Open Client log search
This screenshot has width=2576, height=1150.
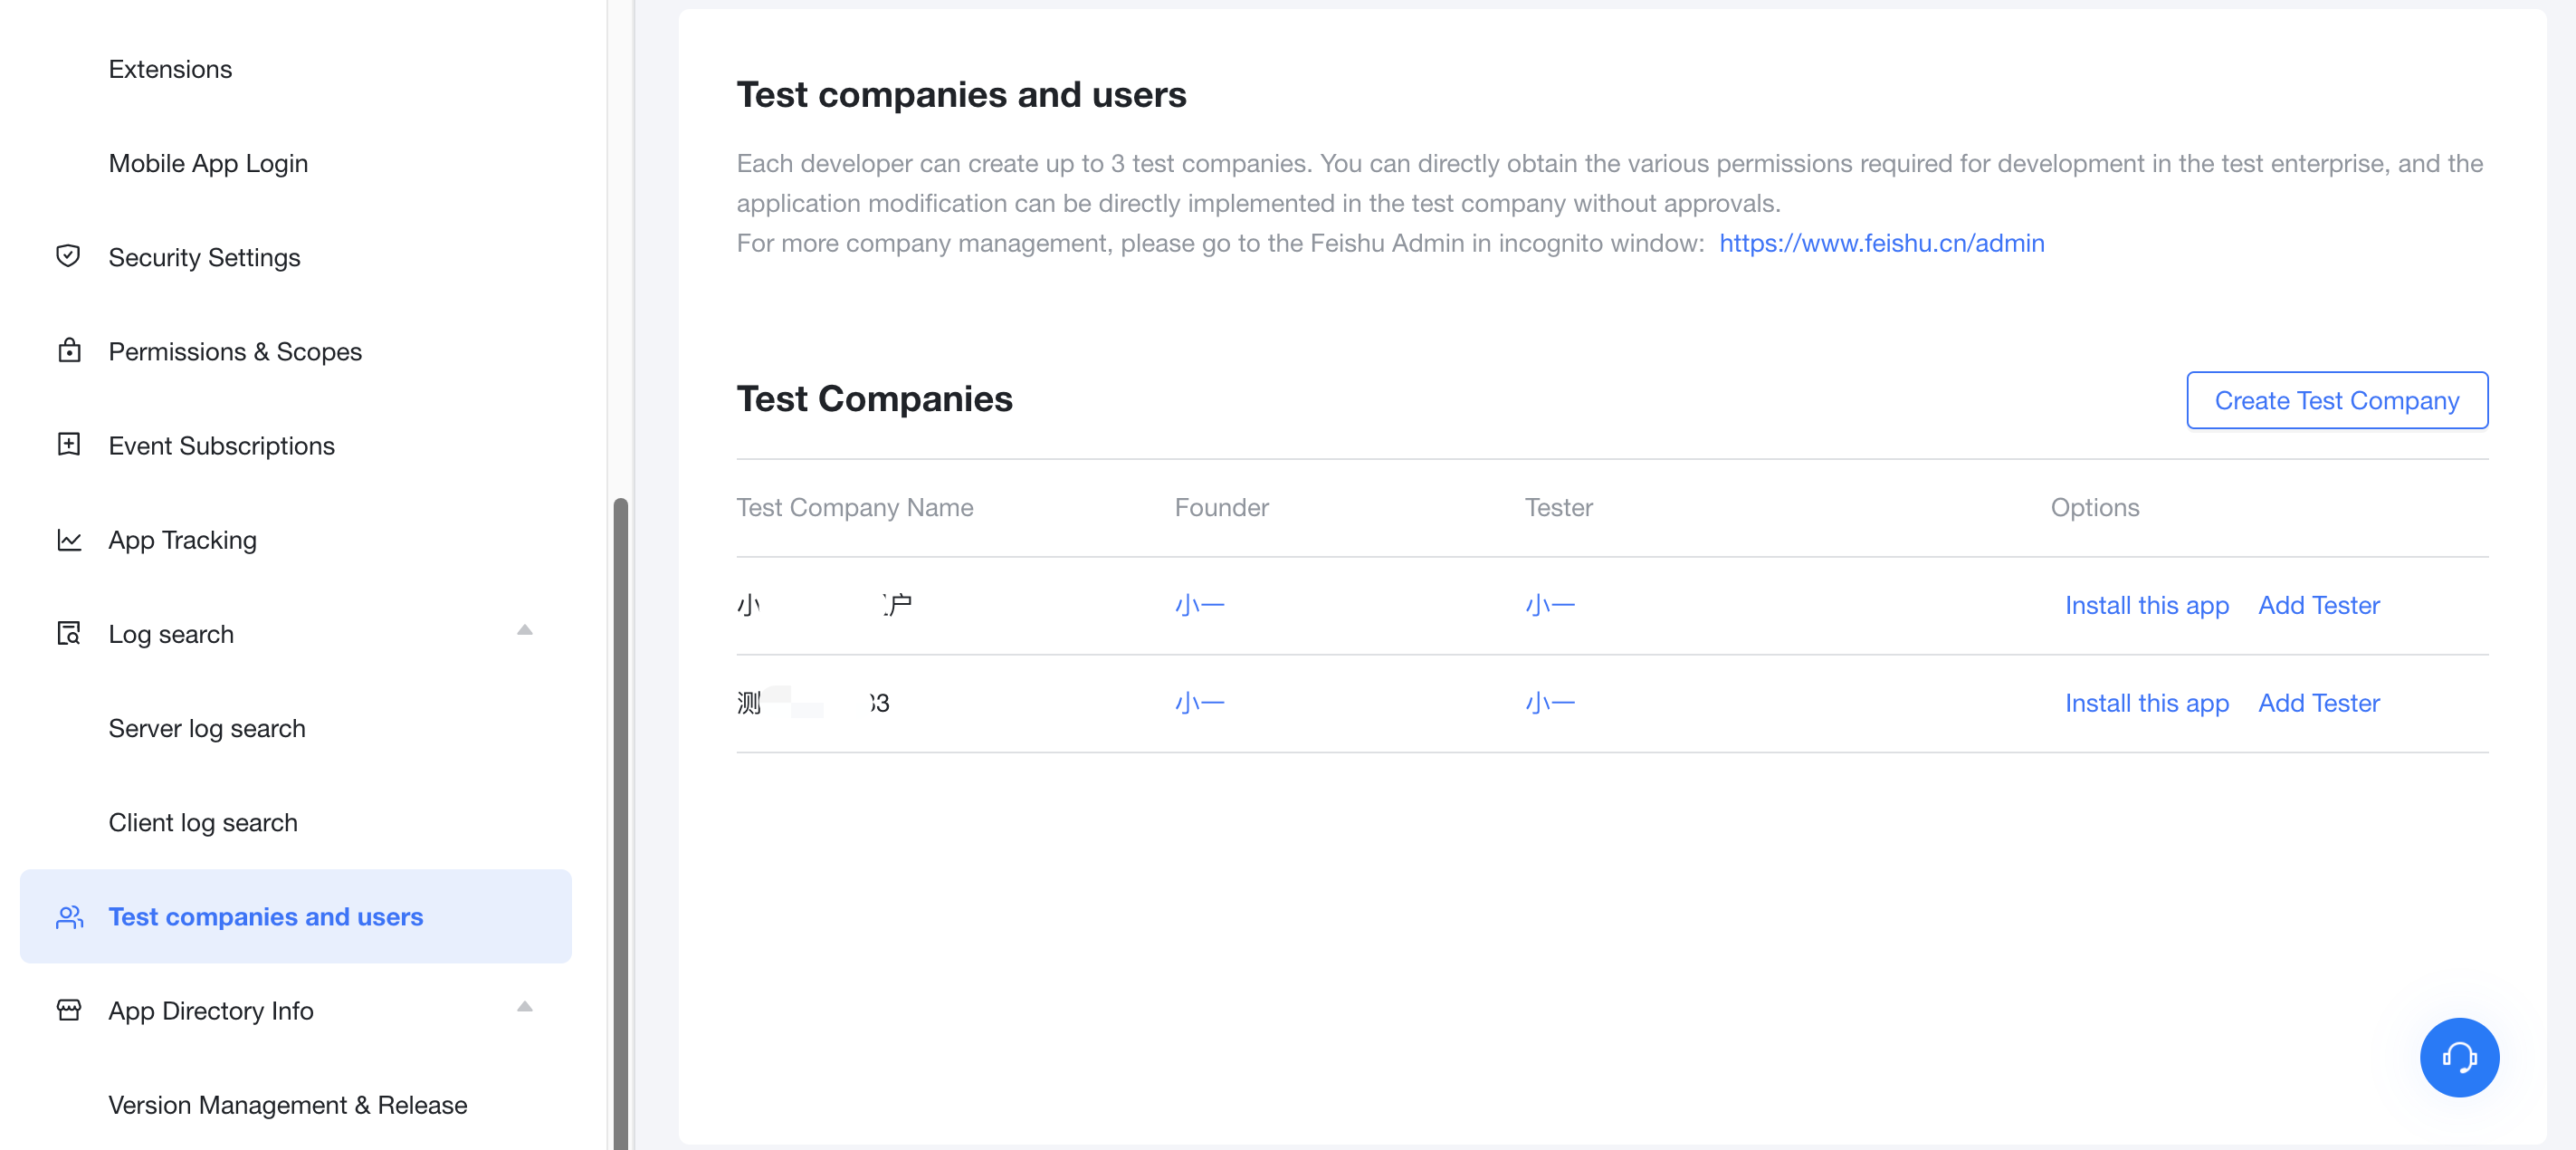pyautogui.click(x=203, y=822)
